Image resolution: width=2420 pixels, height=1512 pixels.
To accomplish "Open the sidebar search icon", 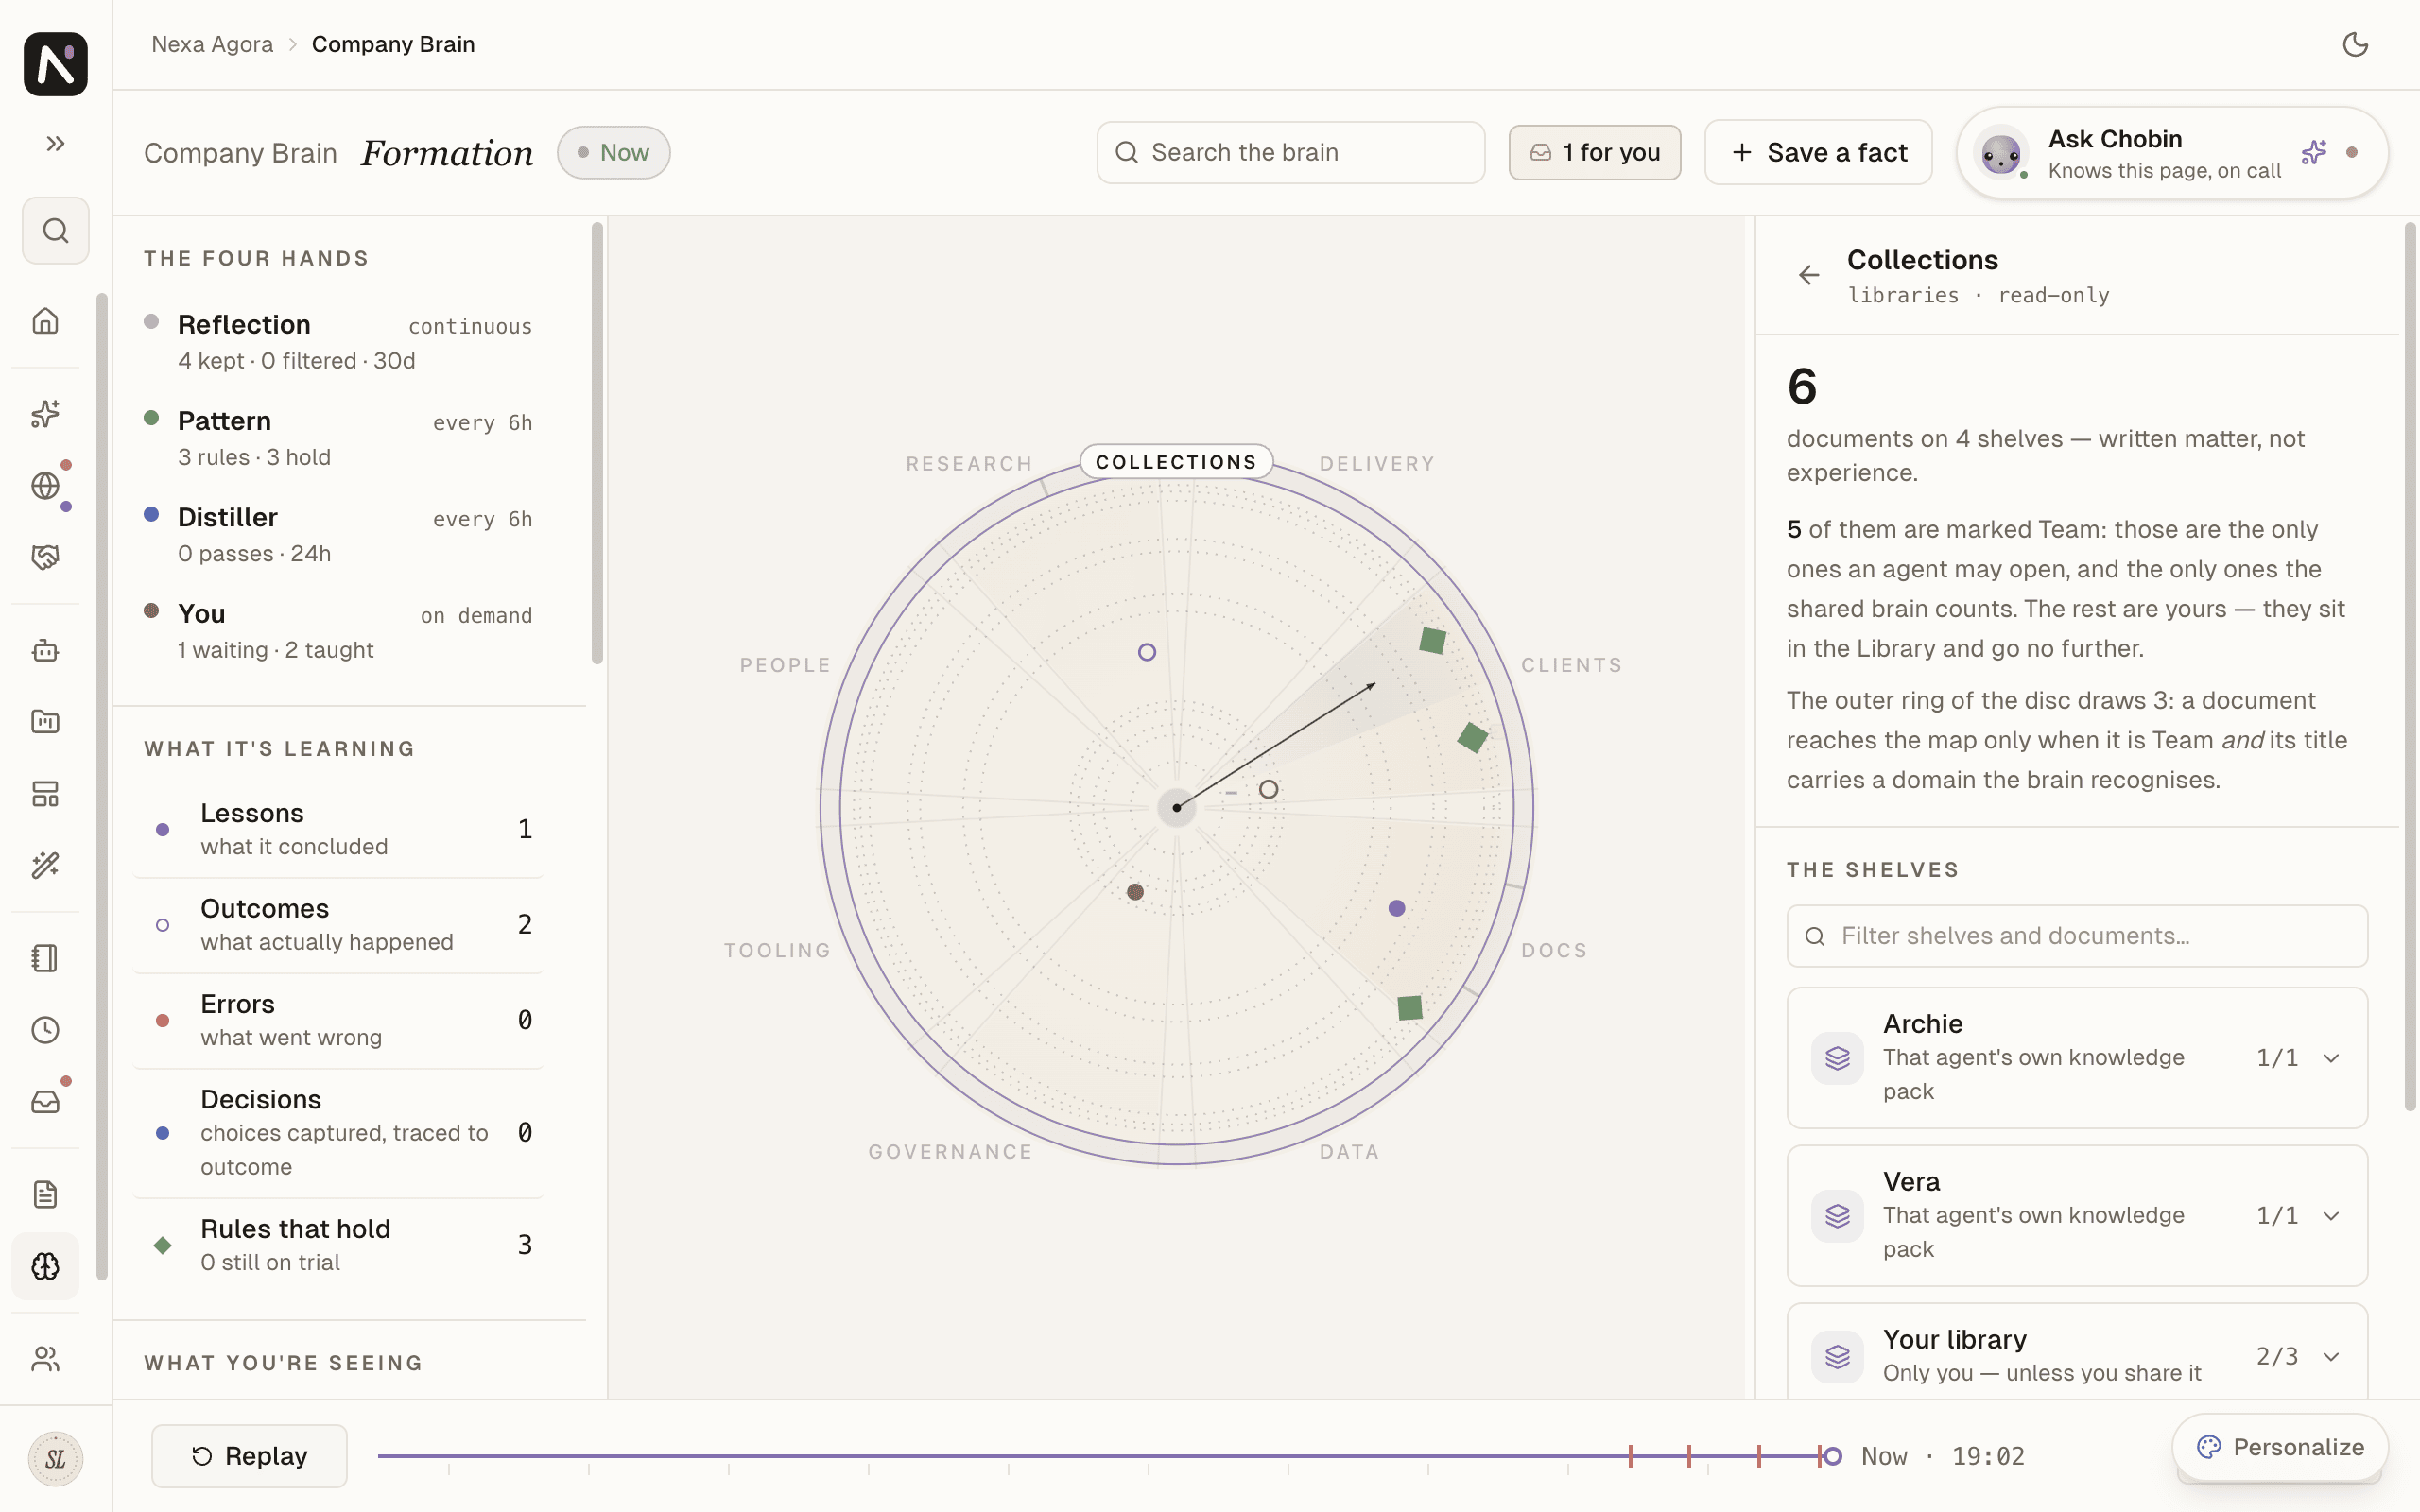I will point(55,231).
